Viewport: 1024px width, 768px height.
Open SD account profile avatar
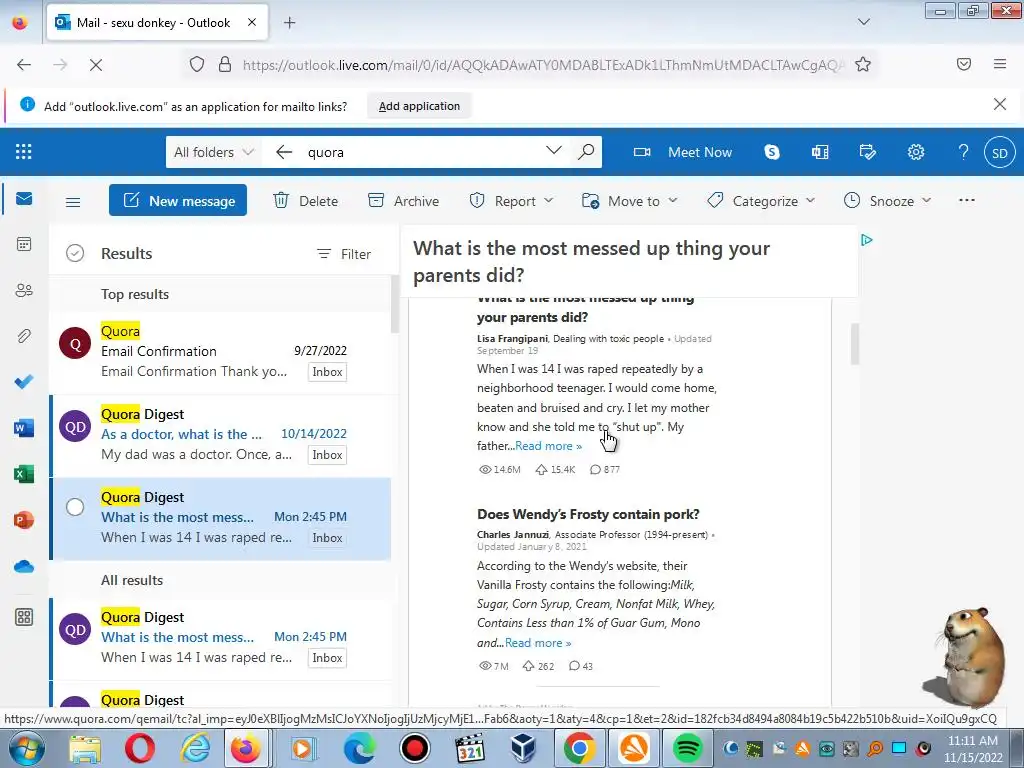click(1000, 152)
